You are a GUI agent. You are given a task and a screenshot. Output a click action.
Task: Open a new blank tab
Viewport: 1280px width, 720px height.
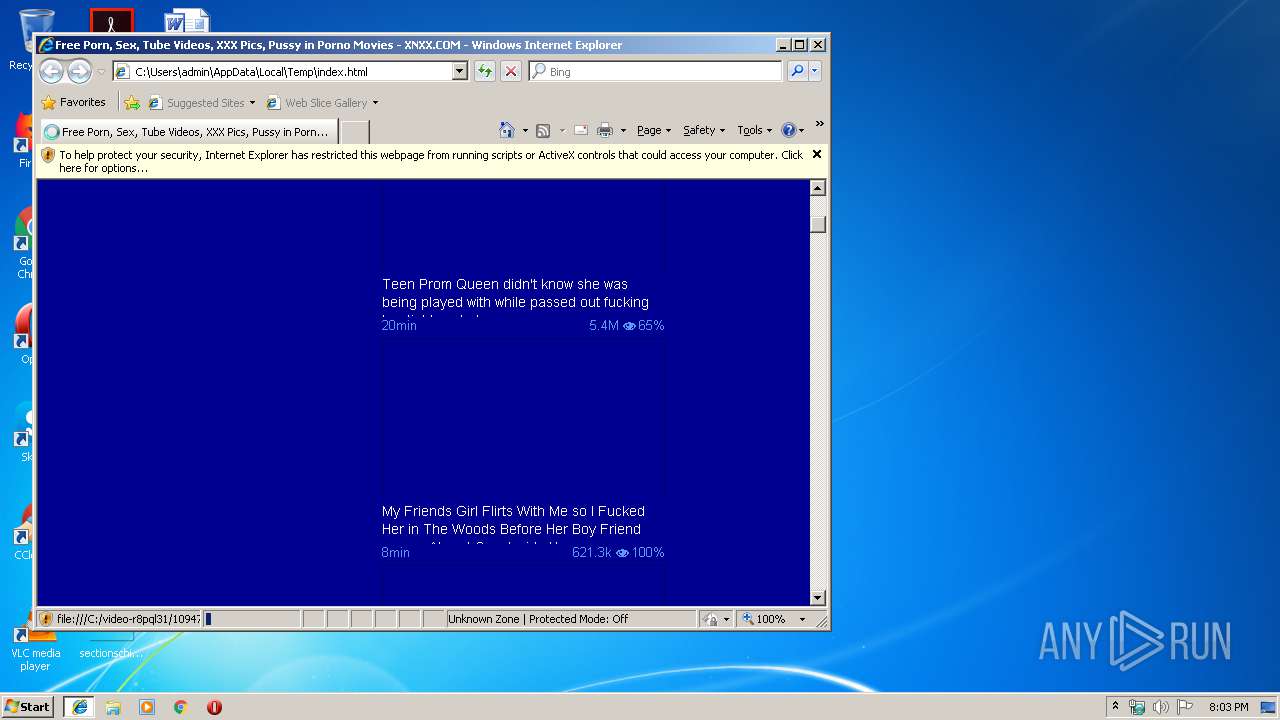[x=355, y=131]
